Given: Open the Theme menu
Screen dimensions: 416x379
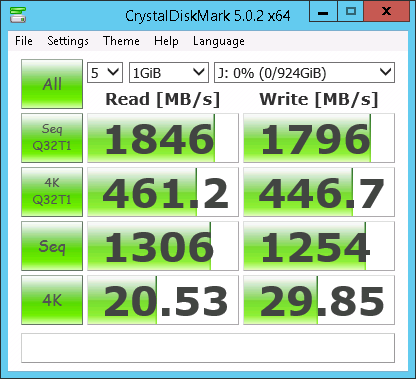Looking at the screenshot, I should [121, 41].
